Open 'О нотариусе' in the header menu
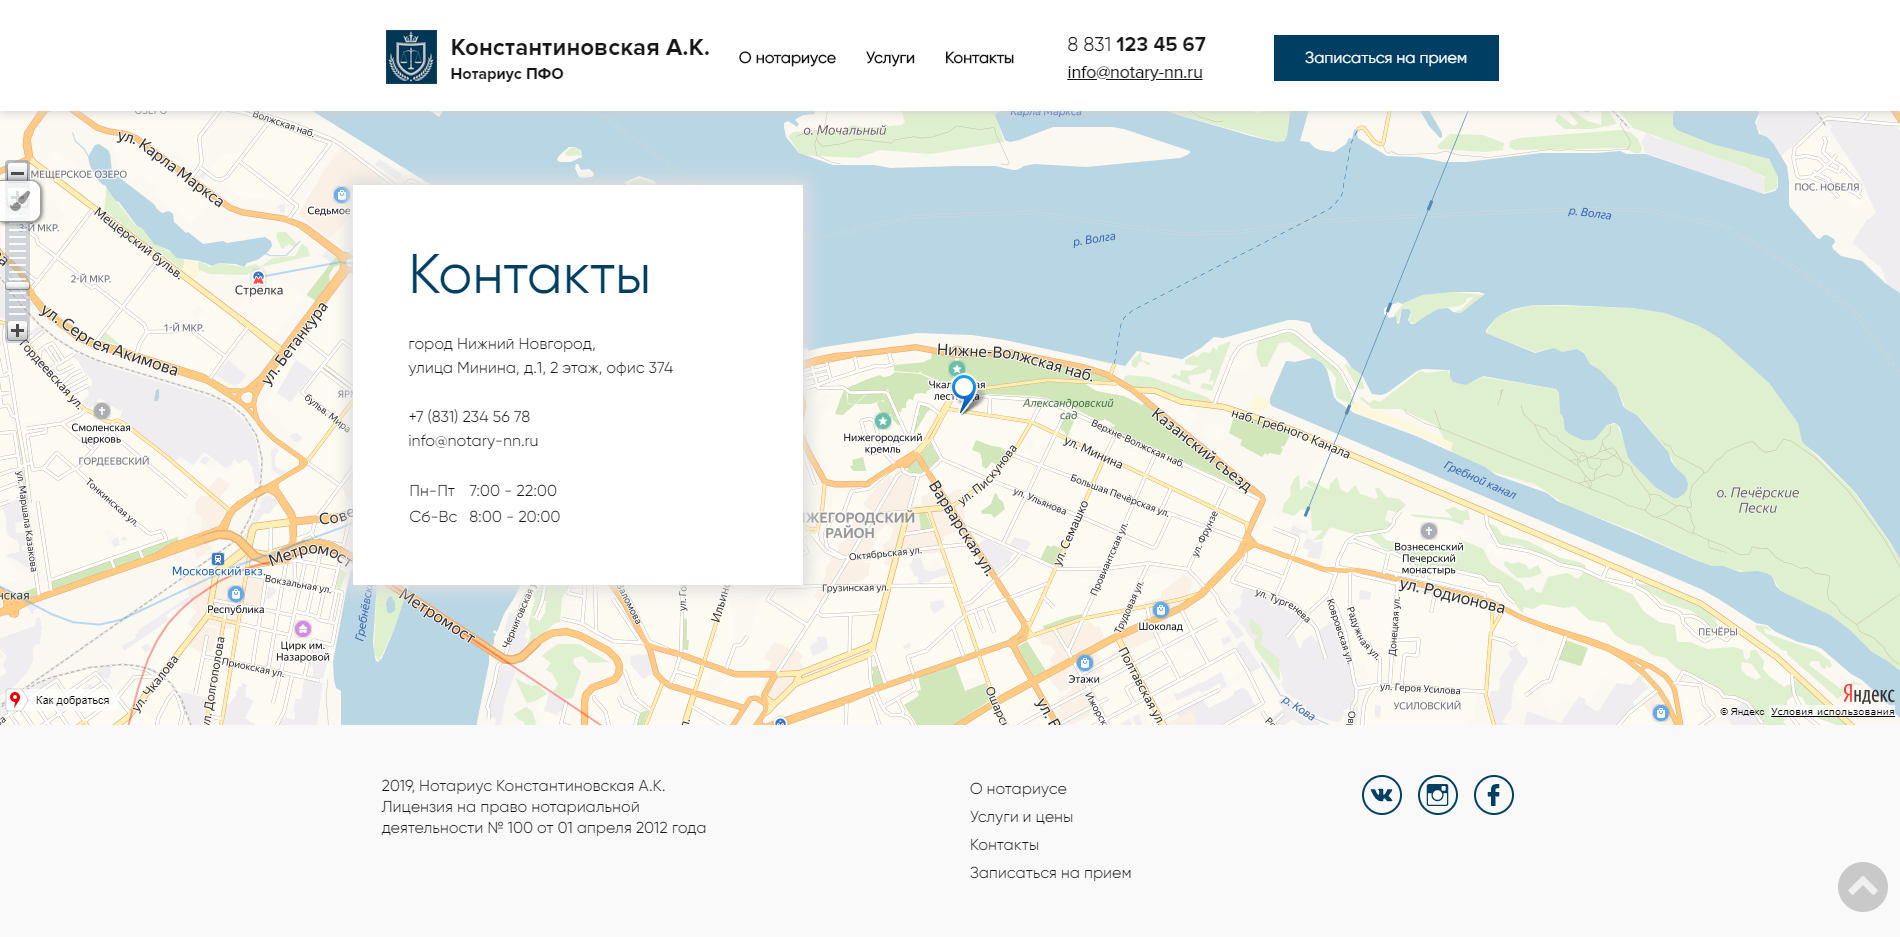Image resolution: width=1900 pixels, height=937 pixels. pyautogui.click(x=787, y=58)
